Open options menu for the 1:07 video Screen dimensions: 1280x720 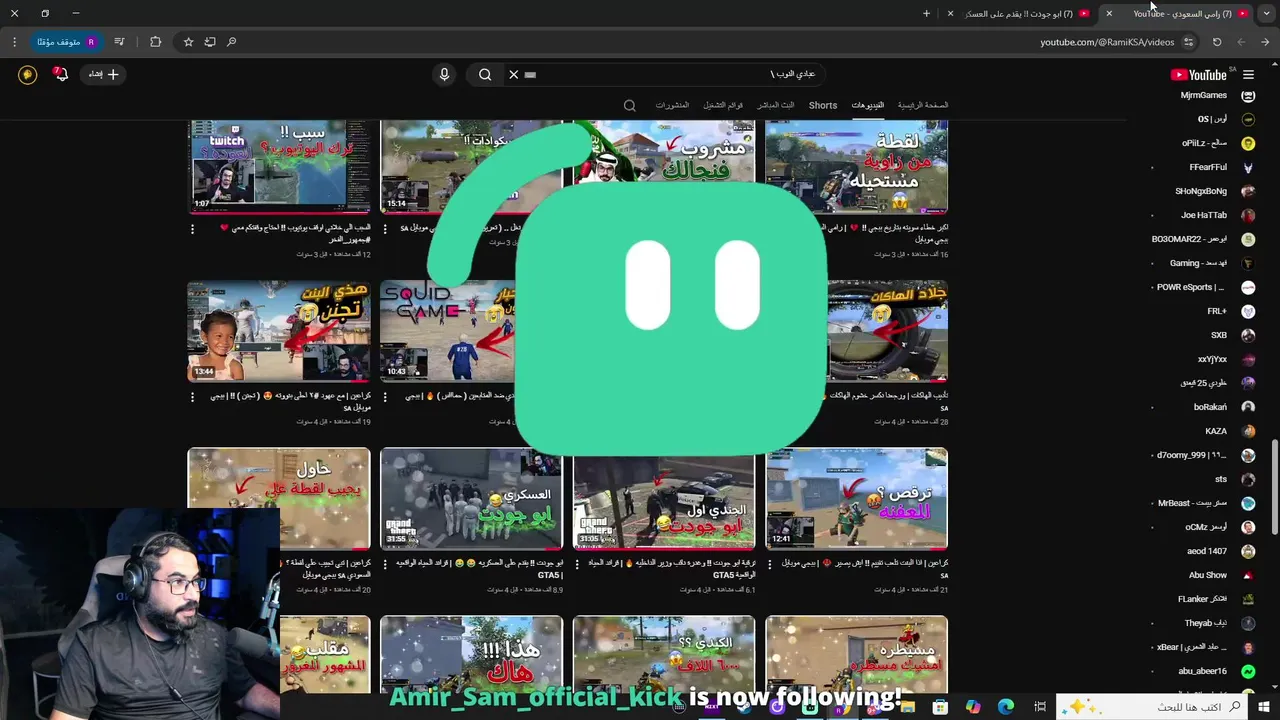[193, 229]
